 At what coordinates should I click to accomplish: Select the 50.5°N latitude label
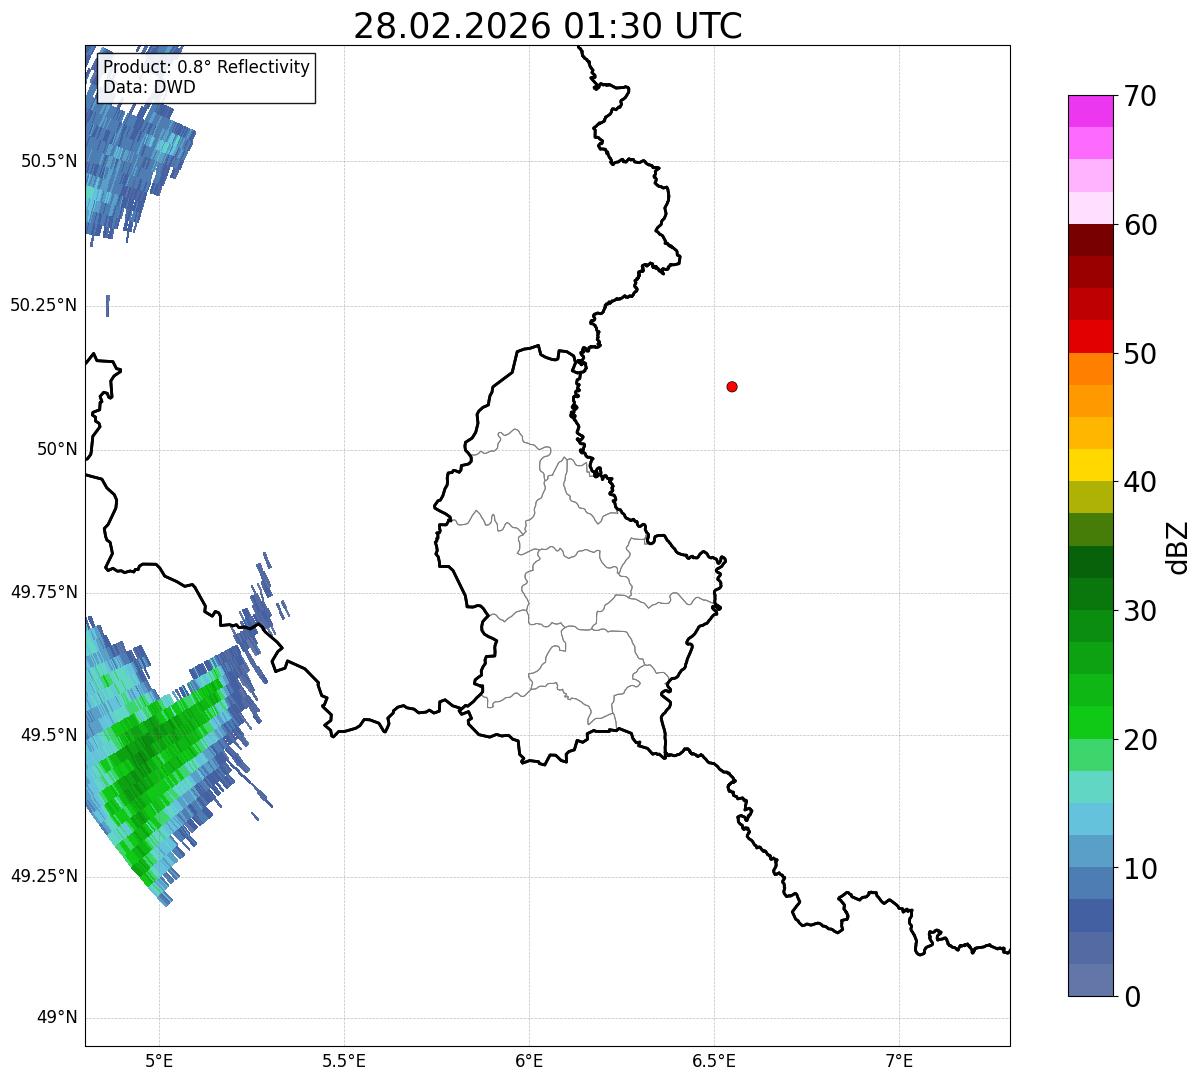49,161
